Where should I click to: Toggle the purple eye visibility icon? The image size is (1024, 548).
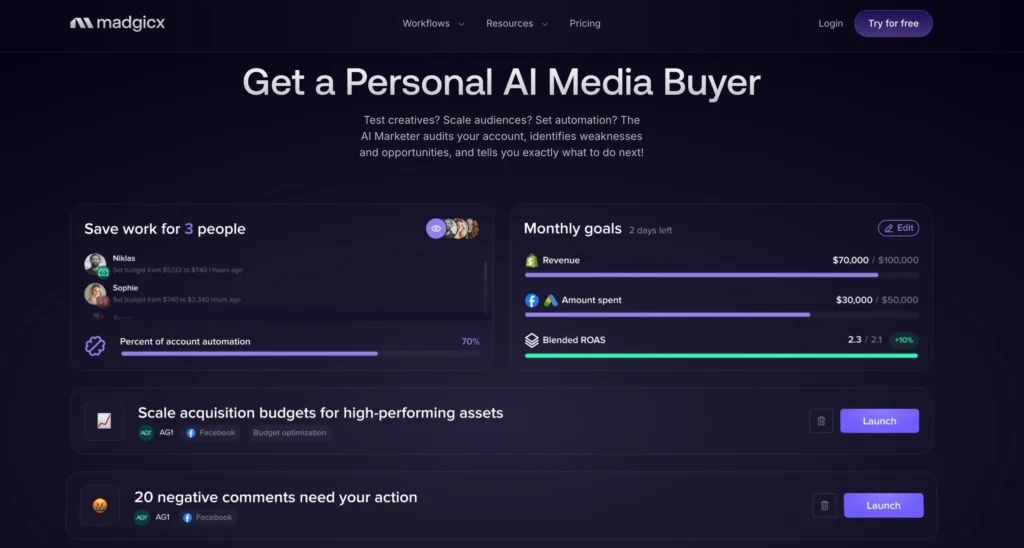[435, 229]
